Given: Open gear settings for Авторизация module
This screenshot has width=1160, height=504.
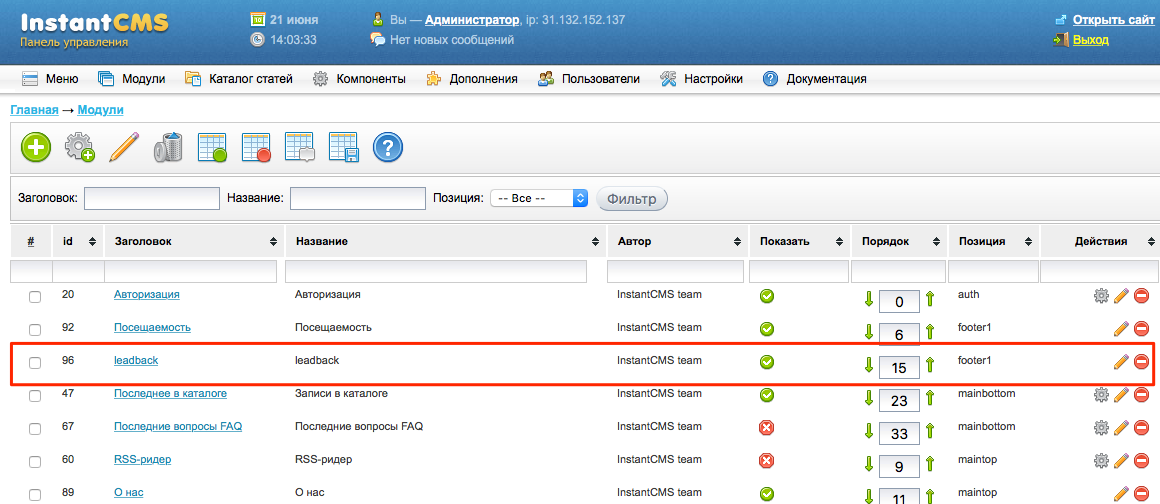Looking at the screenshot, I should coord(1101,295).
